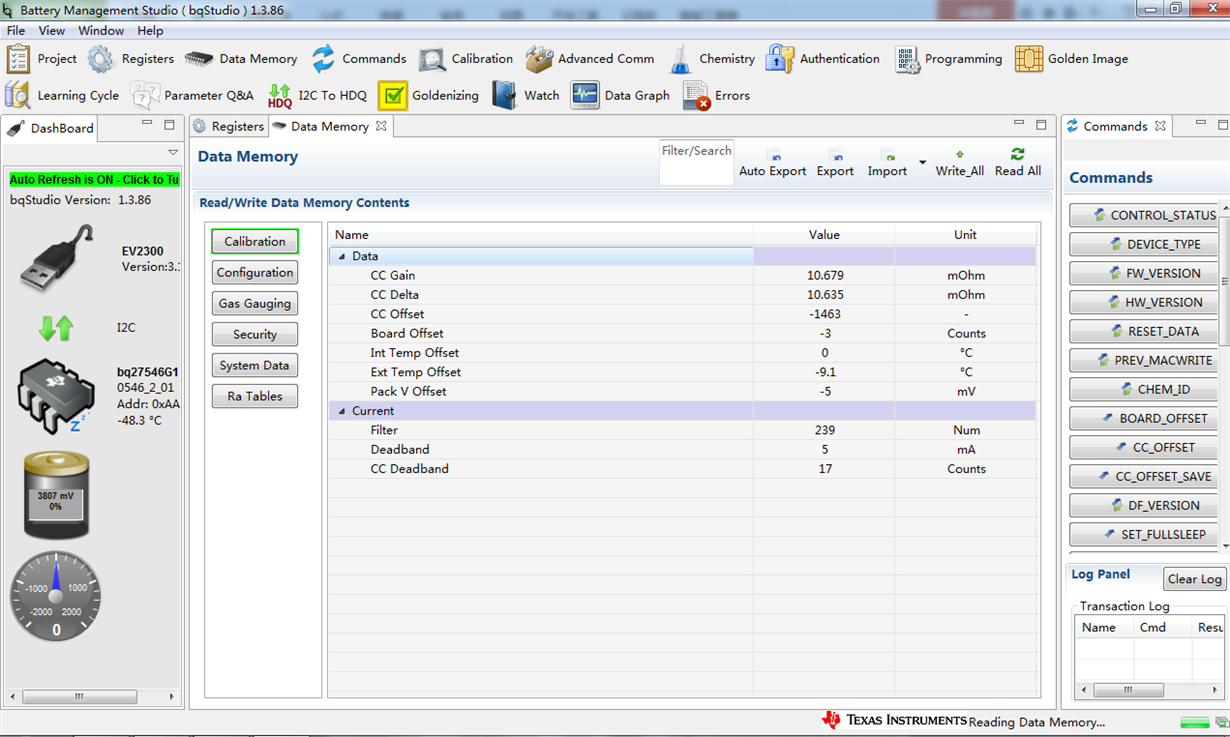Image resolution: width=1230 pixels, height=737 pixels.
Task: Click the Export icon in Data Memory
Action: (x=835, y=155)
